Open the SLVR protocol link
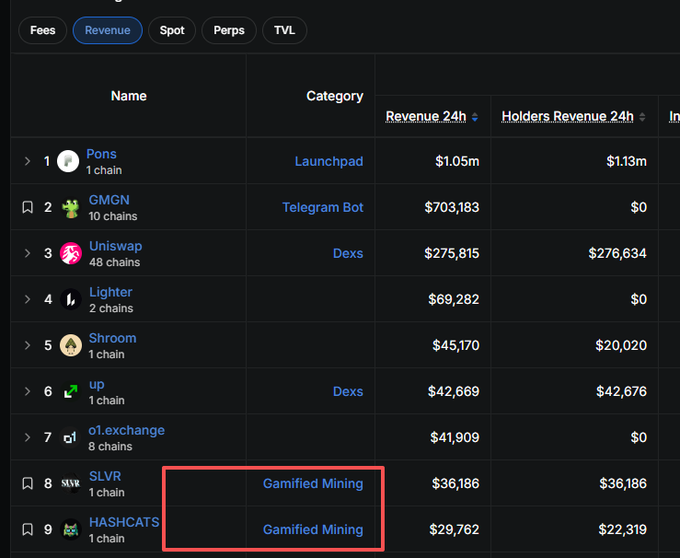This screenshot has height=558, width=680. click(105, 476)
